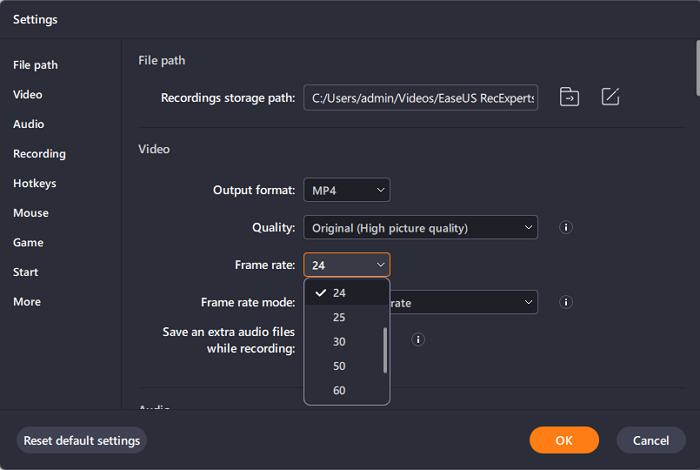Open the Quality dropdown

pos(421,228)
